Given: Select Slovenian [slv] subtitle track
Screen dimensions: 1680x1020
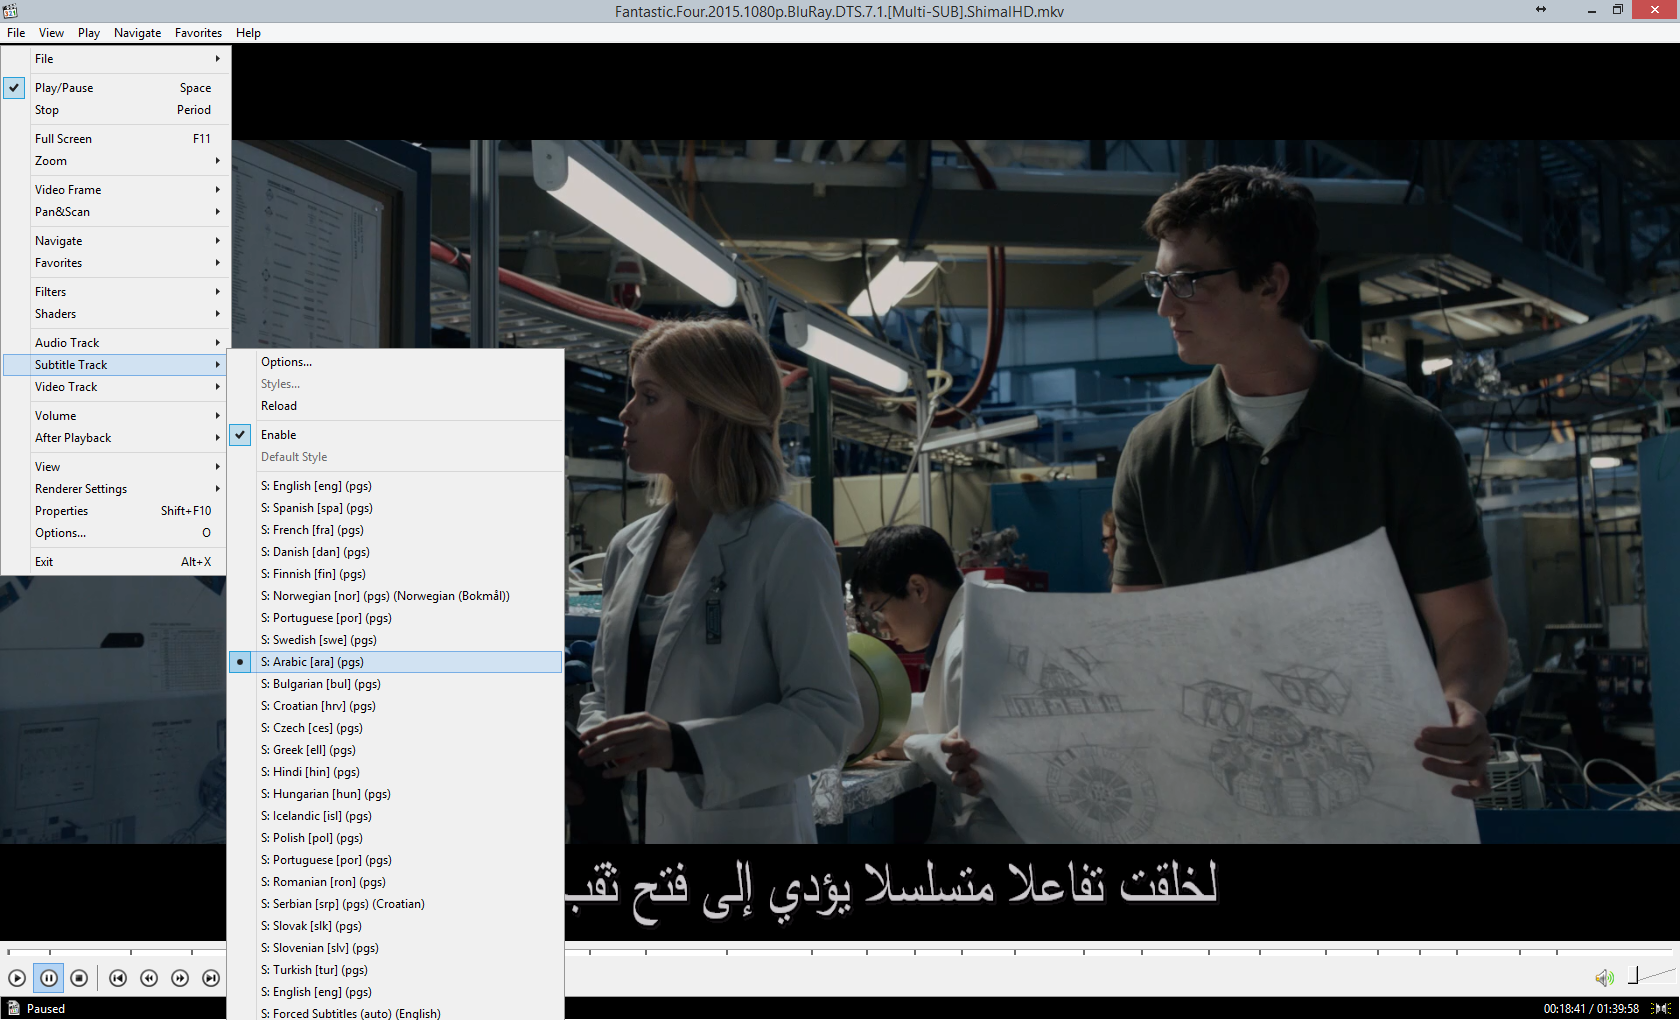Looking at the screenshot, I should [396, 948].
